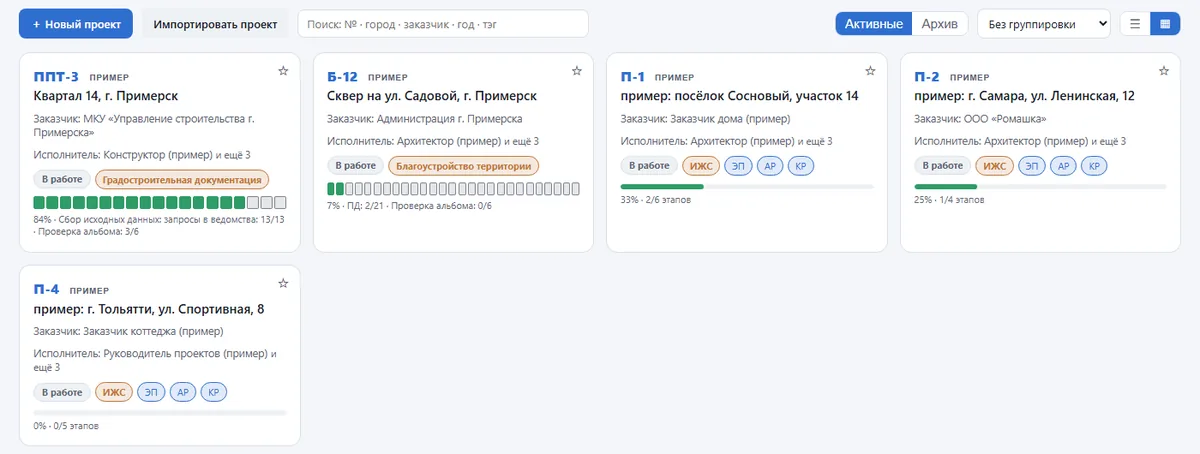Open project code П-2
The height and width of the screenshot is (454, 1200).
coord(927,77)
